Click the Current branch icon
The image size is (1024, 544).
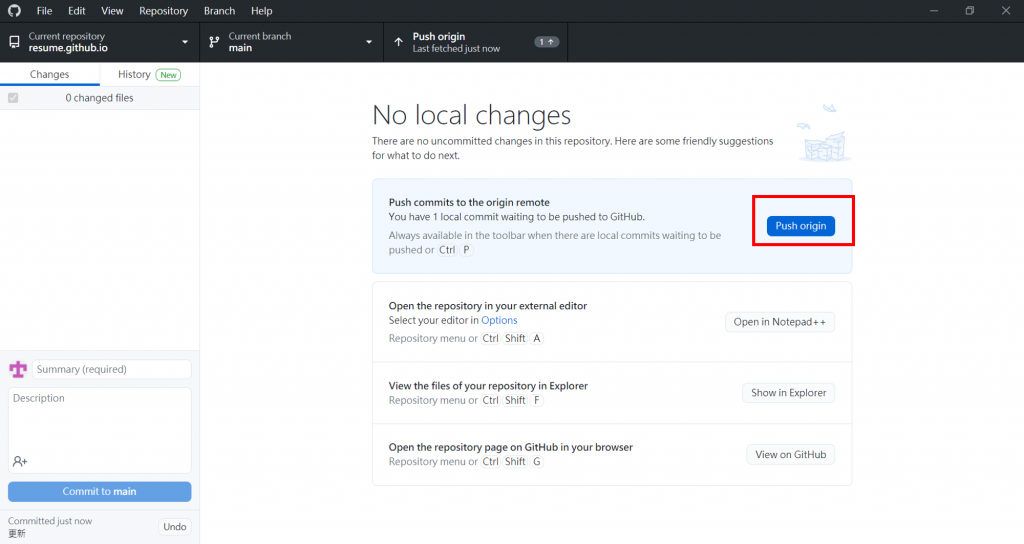214,42
